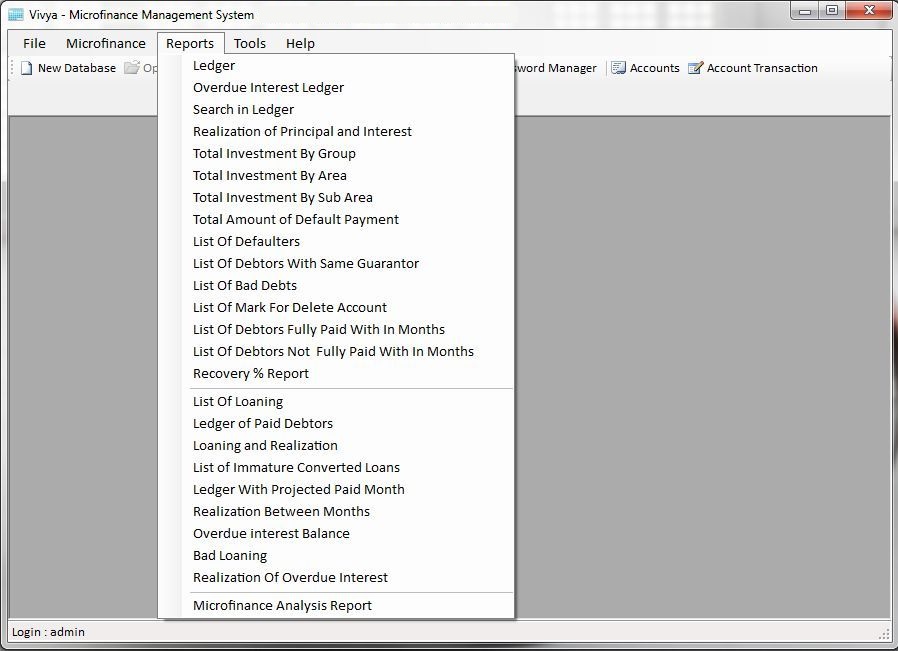Click the partially hidden Open folder icon

tap(132, 68)
